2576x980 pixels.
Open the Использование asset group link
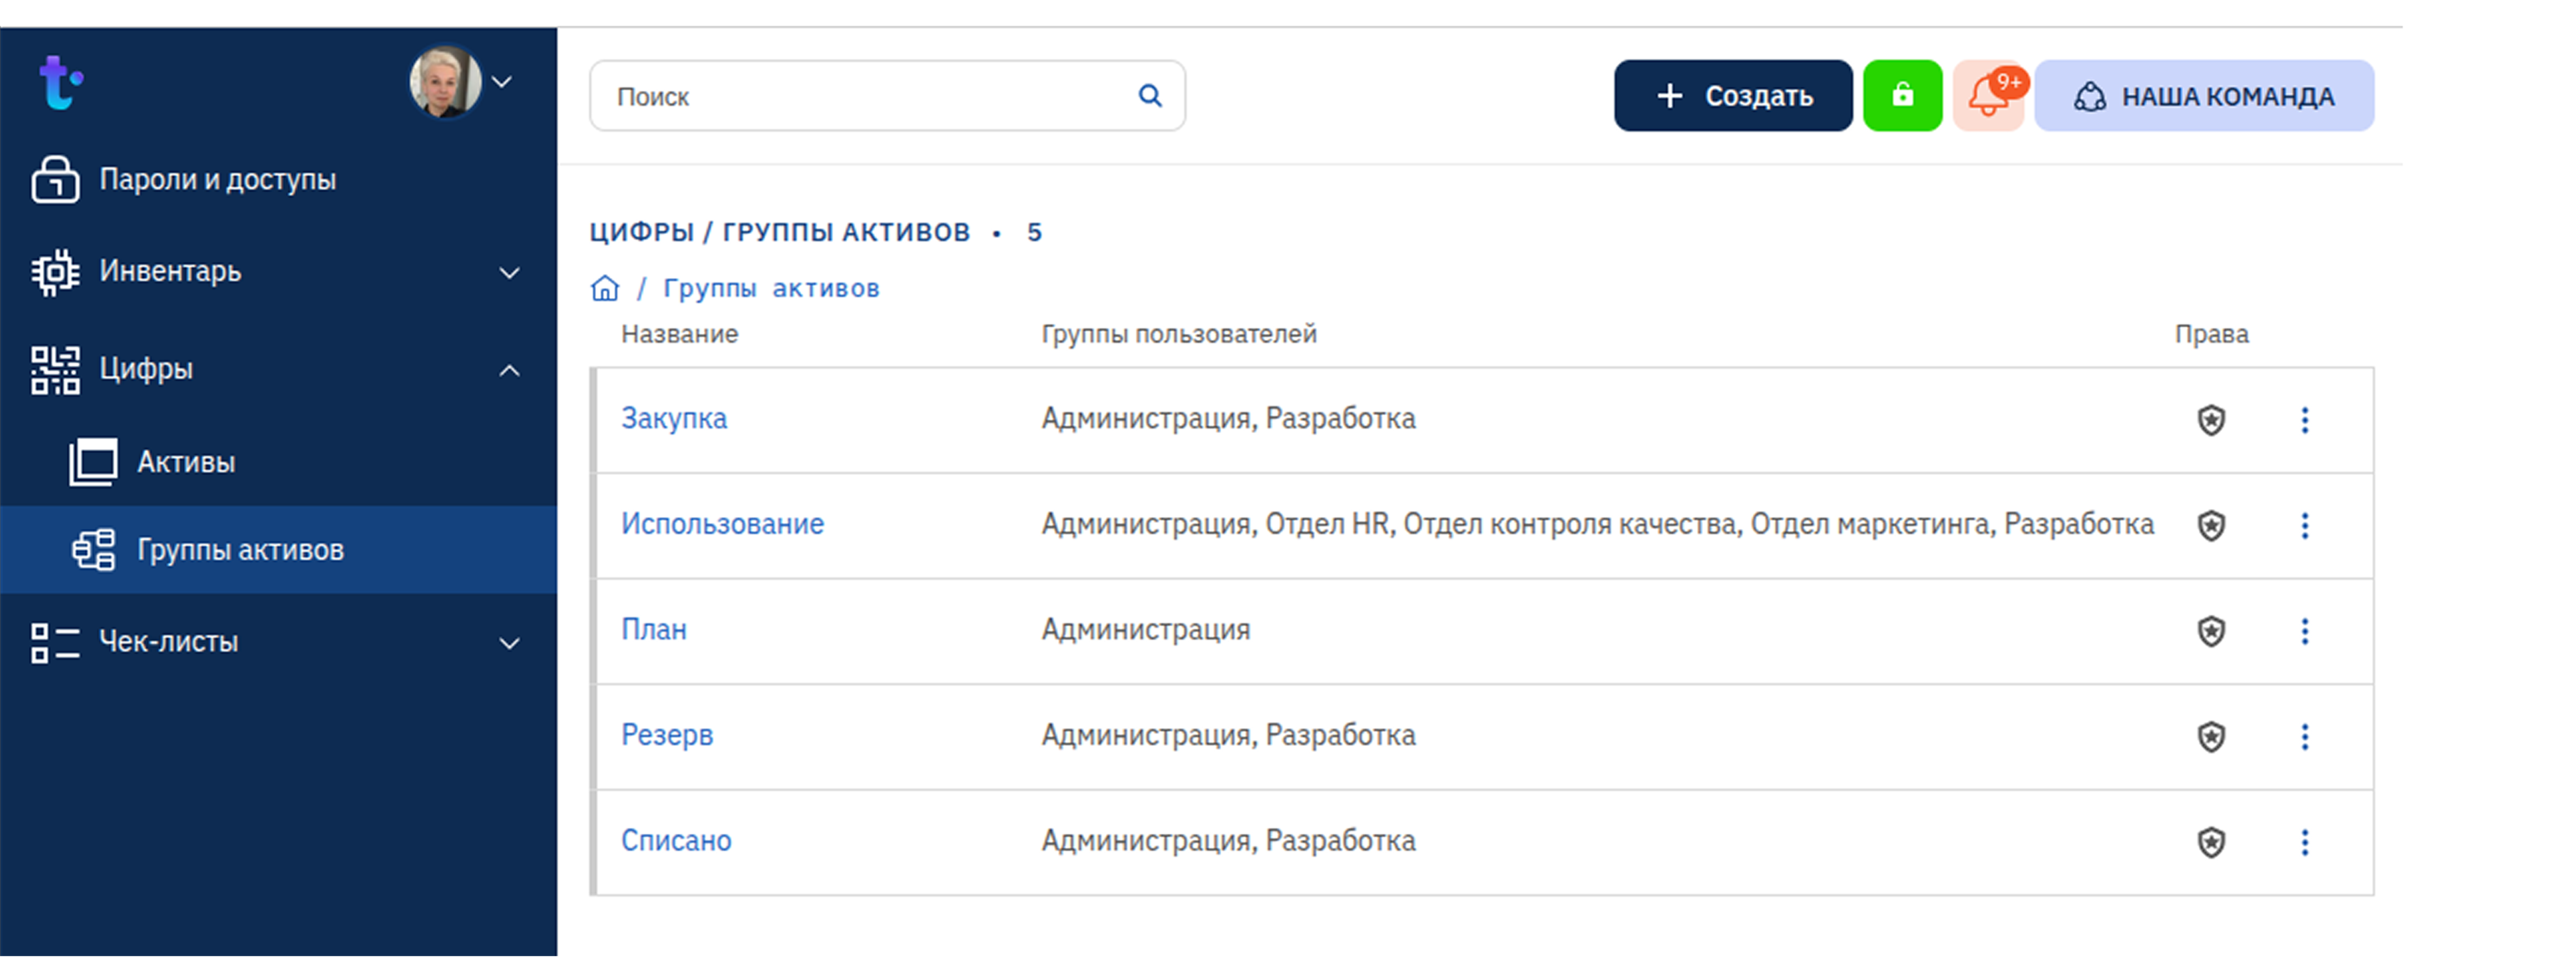722,524
